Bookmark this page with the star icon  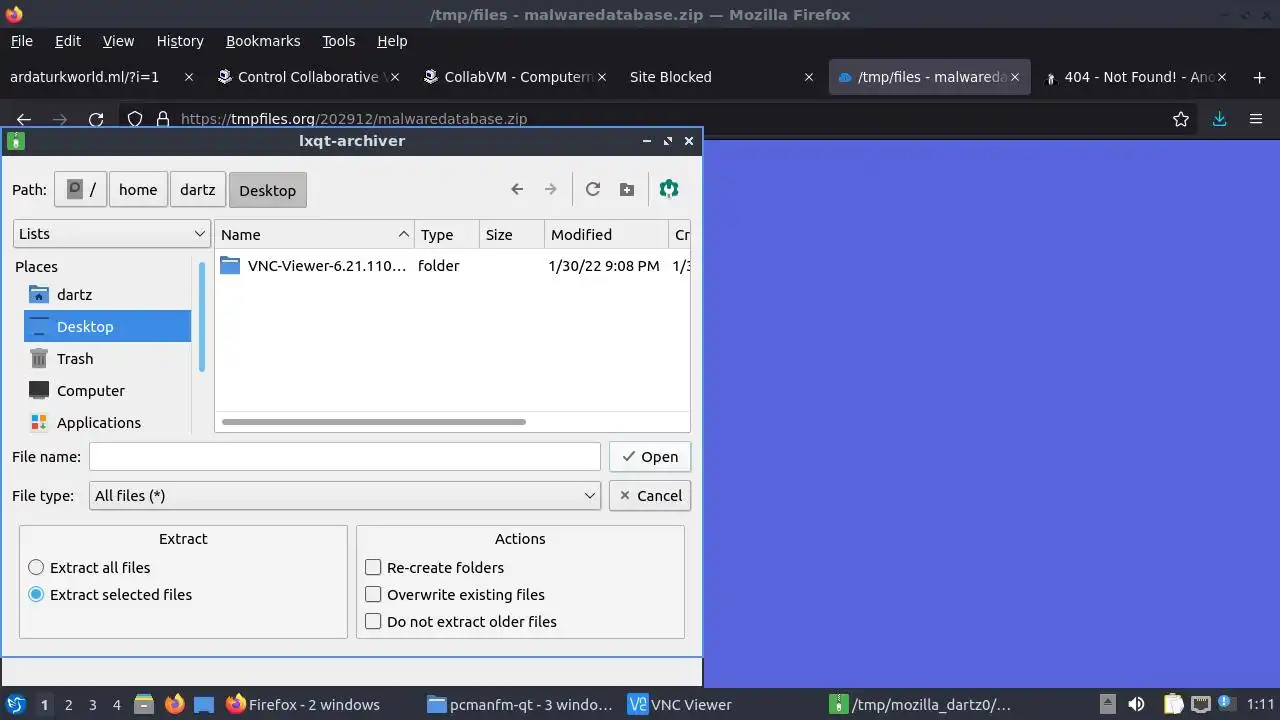point(1181,119)
